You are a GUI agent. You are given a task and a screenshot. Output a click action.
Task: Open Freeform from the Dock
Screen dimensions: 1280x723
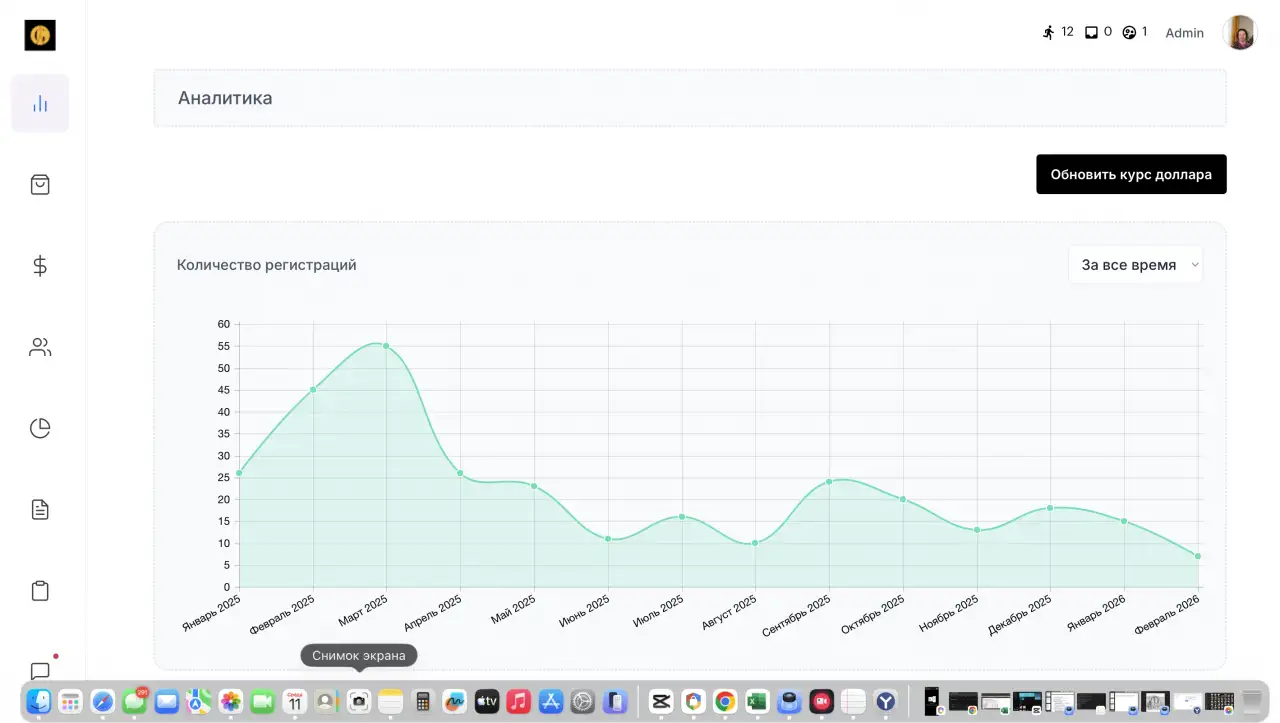[455, 702]
